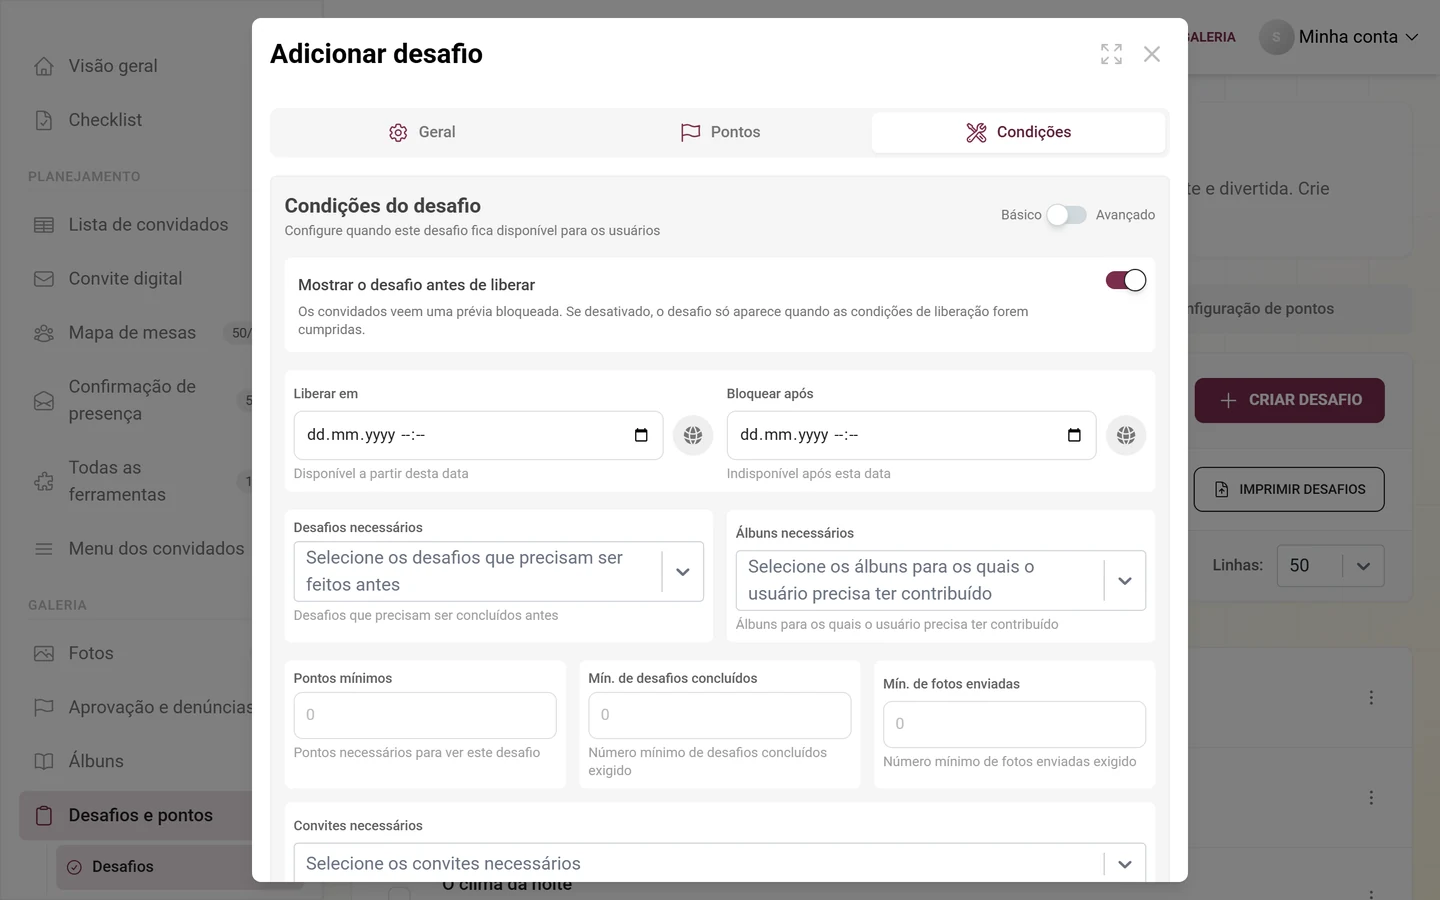This screenshot has height=900, width=1440.
Task: Open calendar picker for Bloquear após
Action: 1074,435
